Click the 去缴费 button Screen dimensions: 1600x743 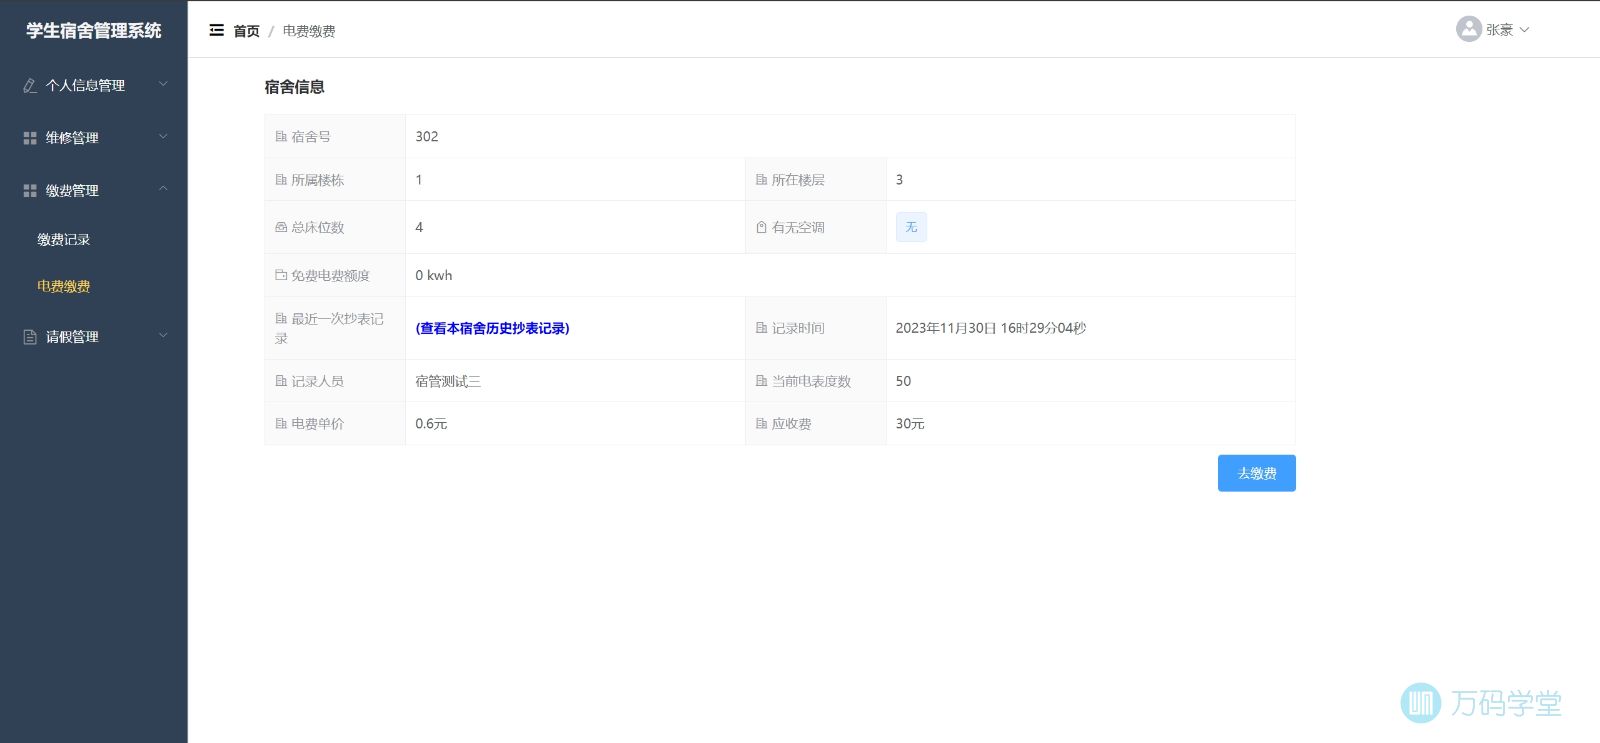[x=1256, y=473]
